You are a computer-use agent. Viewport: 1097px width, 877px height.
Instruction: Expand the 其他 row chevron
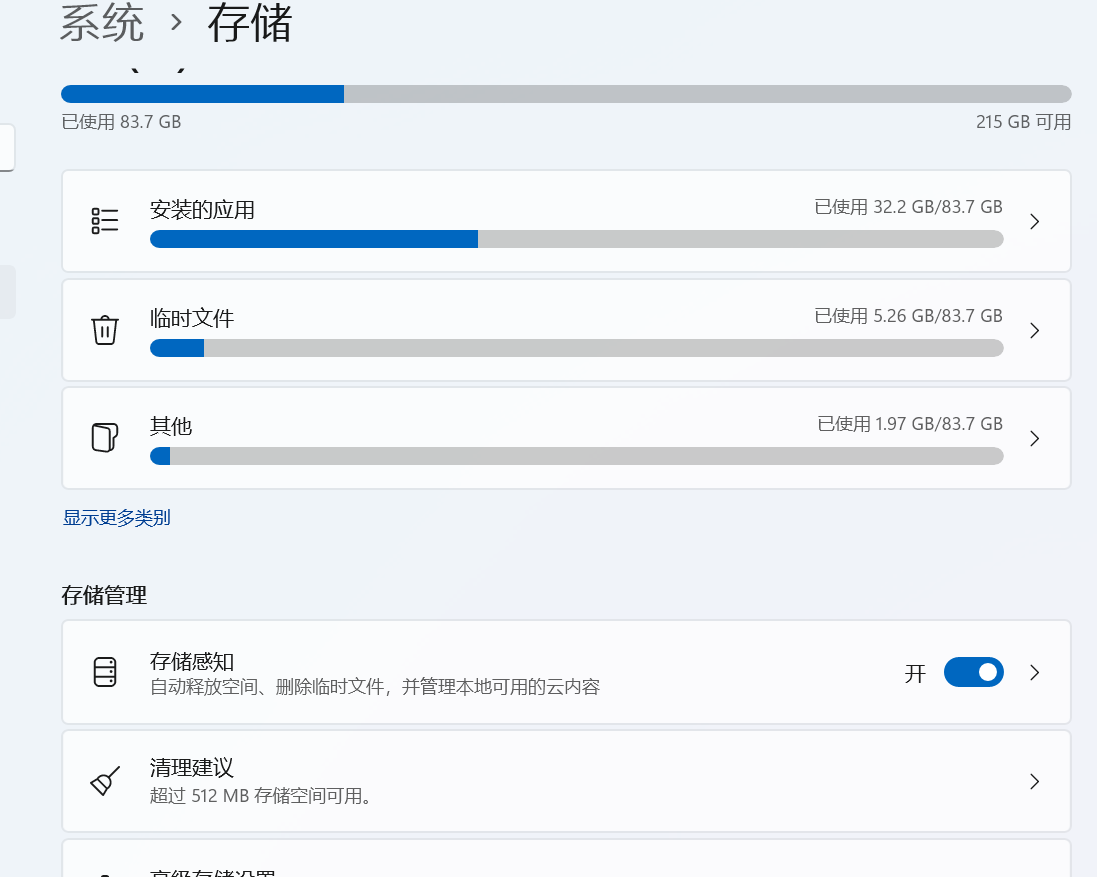click(x=1035, y=438)
